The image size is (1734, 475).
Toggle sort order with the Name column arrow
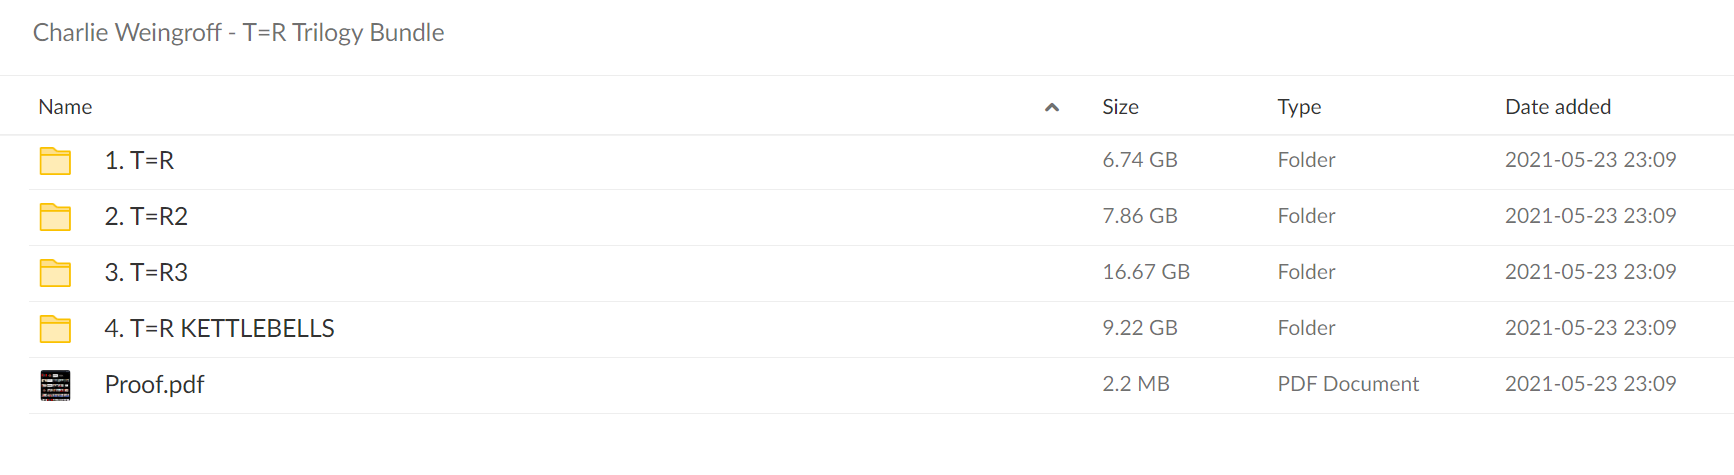click(x=1052, y=107)
